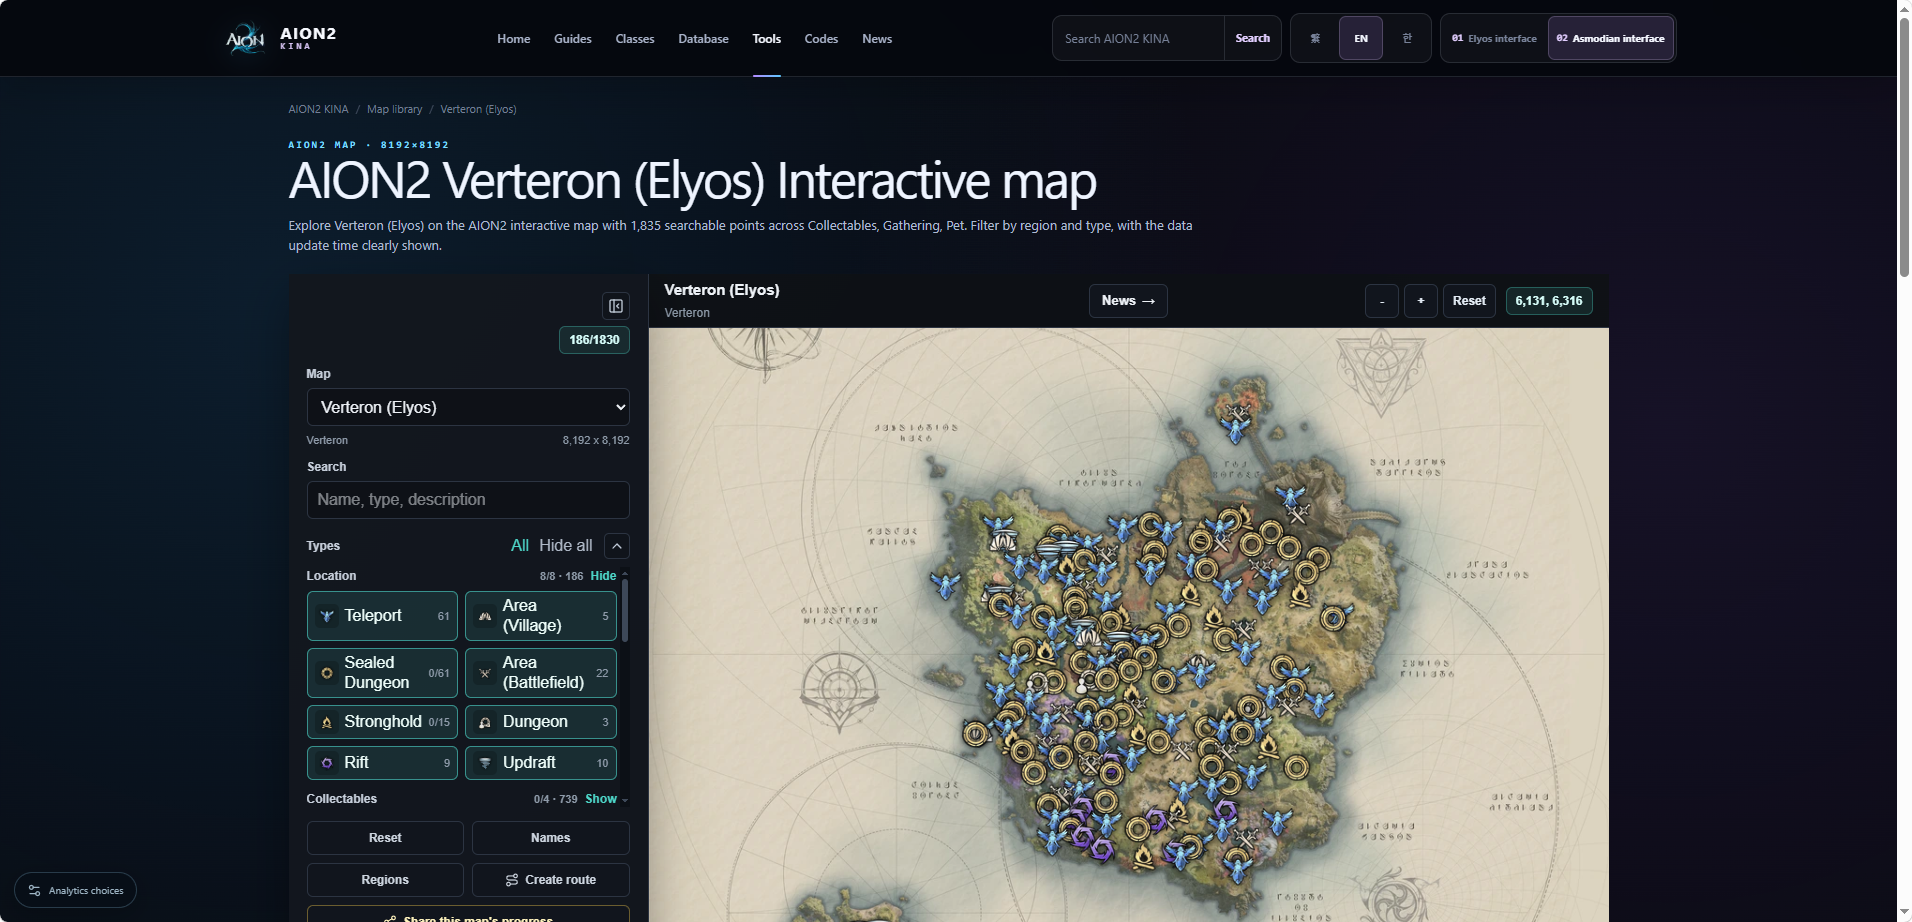
Task: Focus the Name, type, description search field
Action: coord(468,500)
